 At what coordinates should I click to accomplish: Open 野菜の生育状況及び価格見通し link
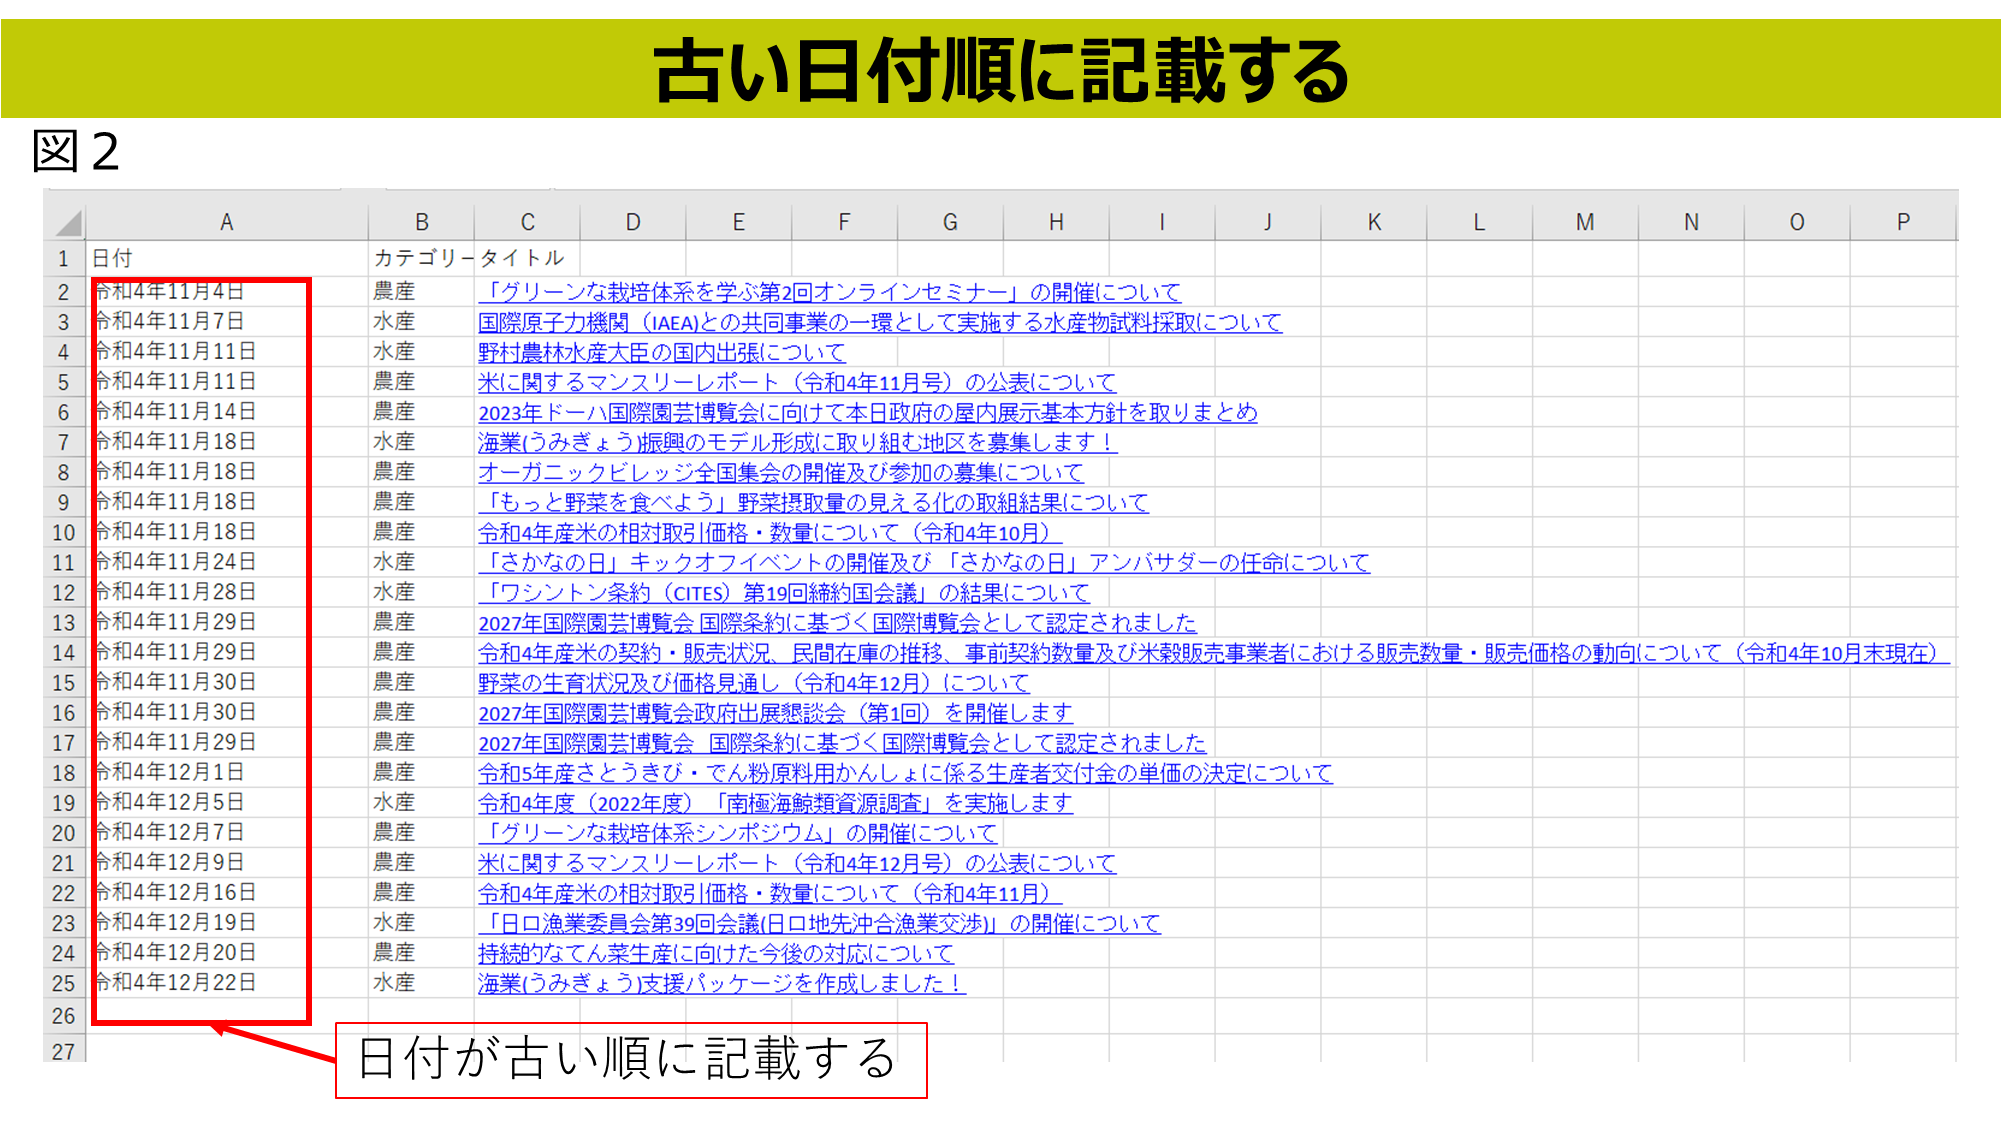coord(753,682)
